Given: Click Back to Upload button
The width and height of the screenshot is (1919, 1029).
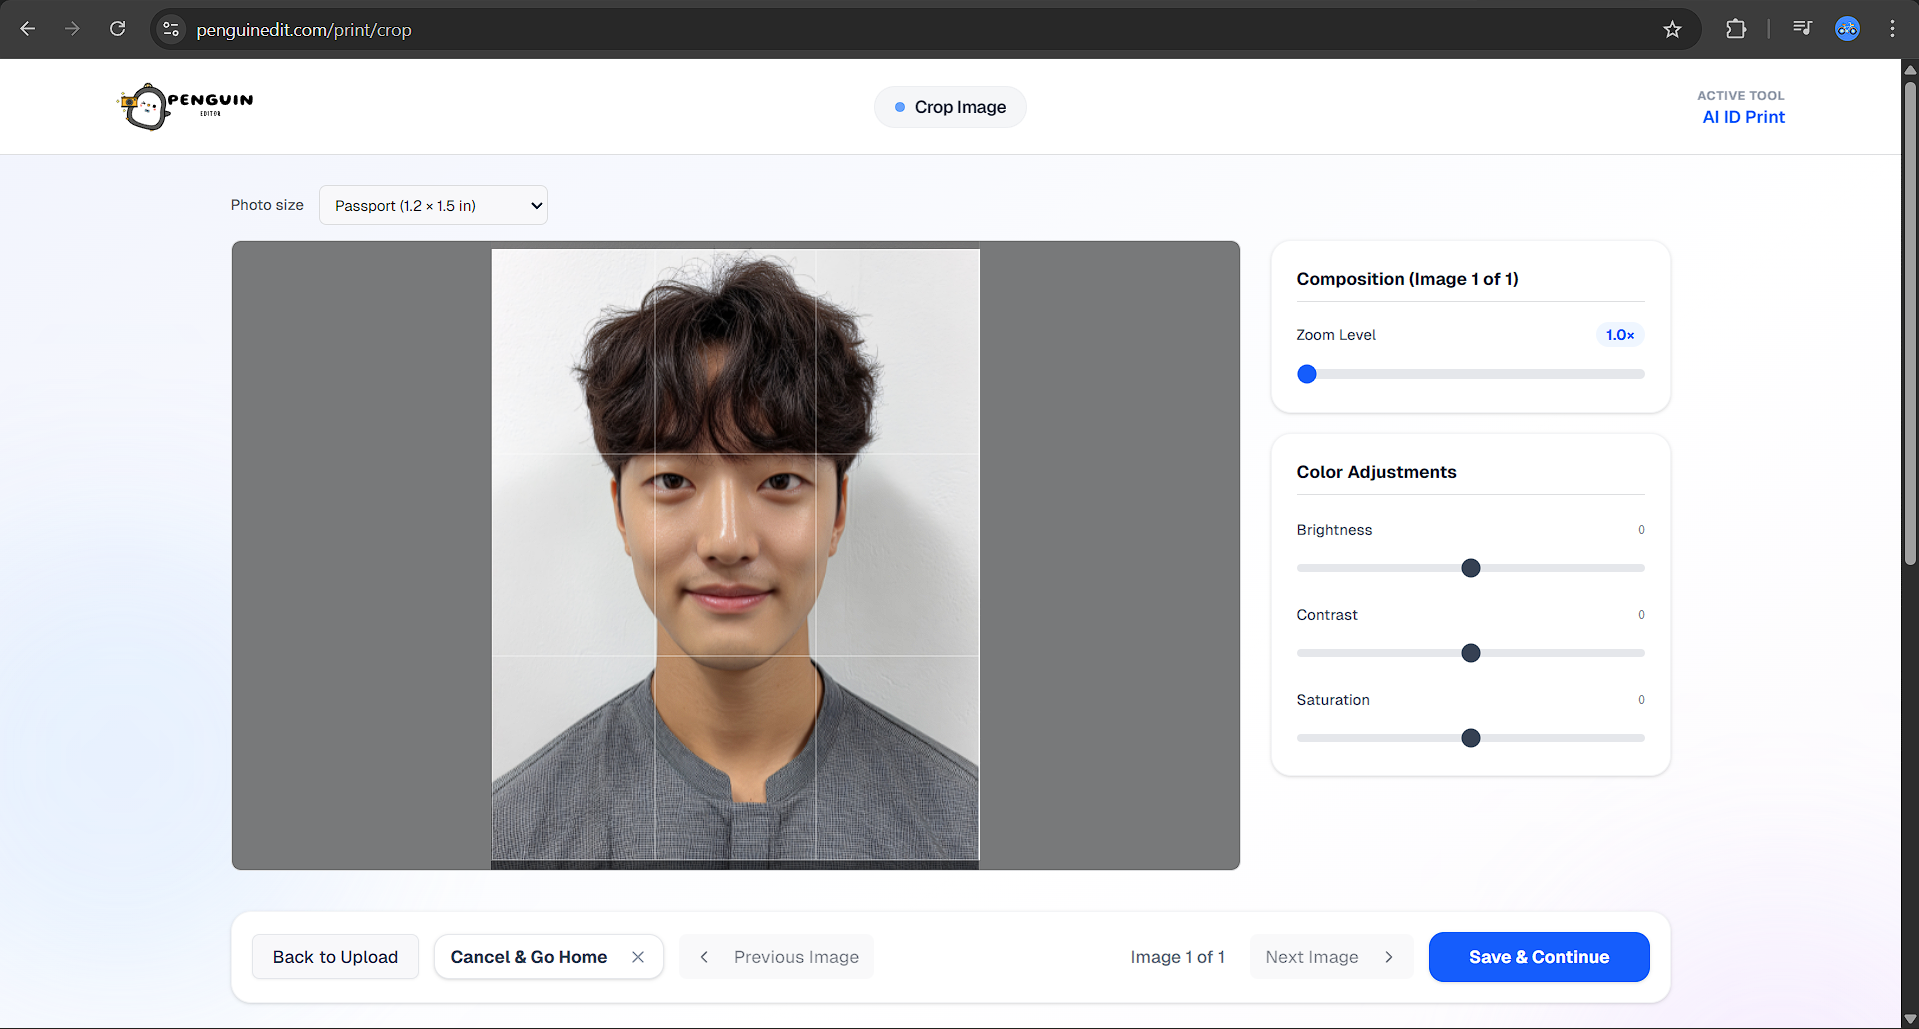Looking at the screenshot, I should pos(335,957).
